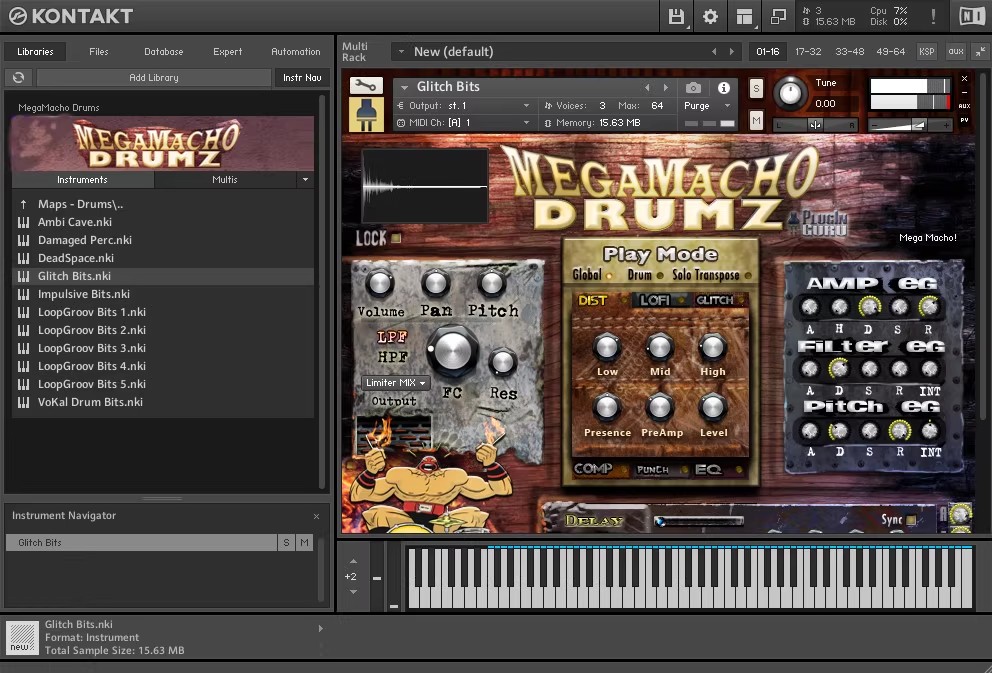Viewport: 992px width, 673px height.
Task: Solo the Glitch Bits instrument
Action: pyautogui.click(x=756, y=88)
